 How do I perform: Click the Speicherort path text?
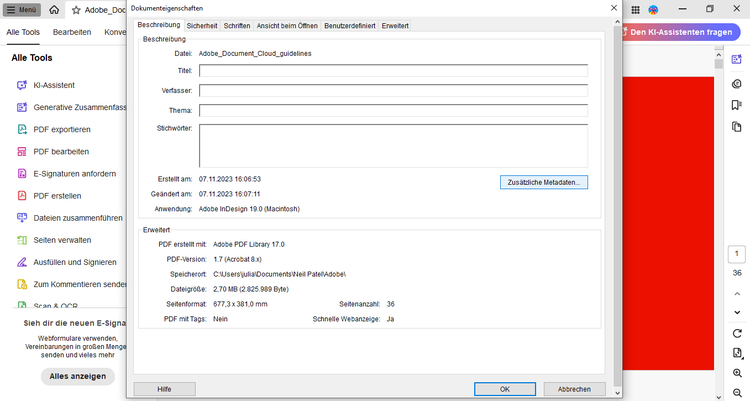click(x=279, y=274)
